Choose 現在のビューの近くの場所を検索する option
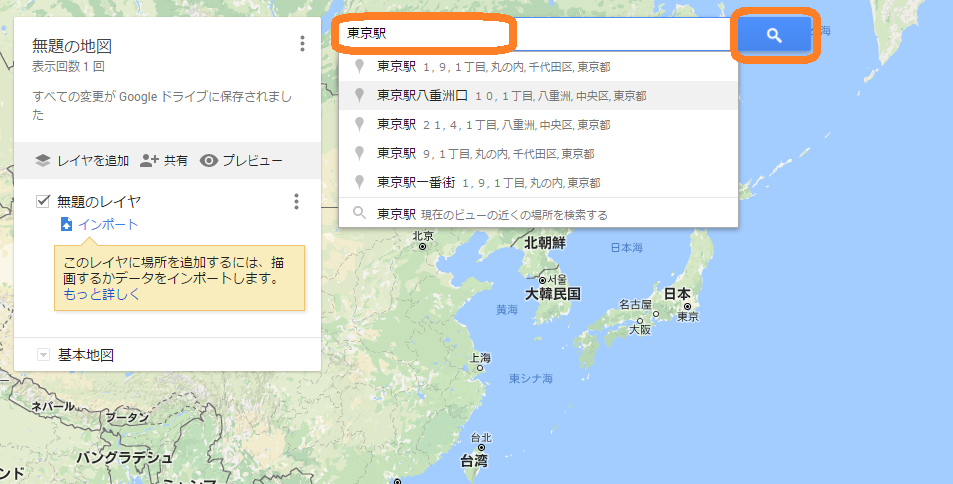The image size is (953, 484). coord(538,213)
